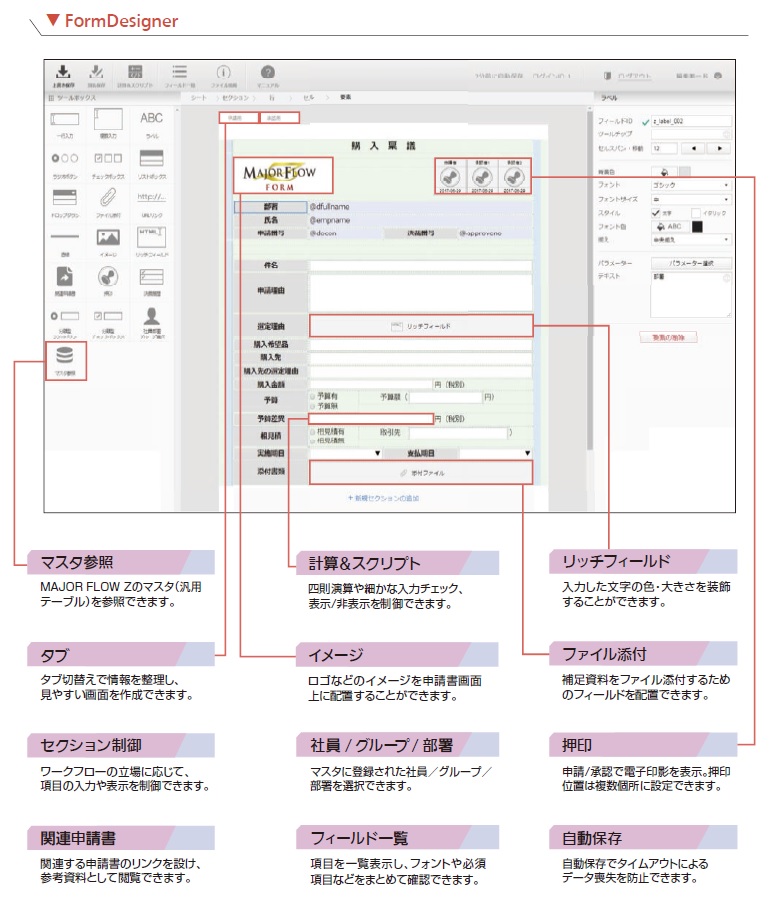Open the alignment dropdown in properties
771x907 pixels.
point(690,240)
